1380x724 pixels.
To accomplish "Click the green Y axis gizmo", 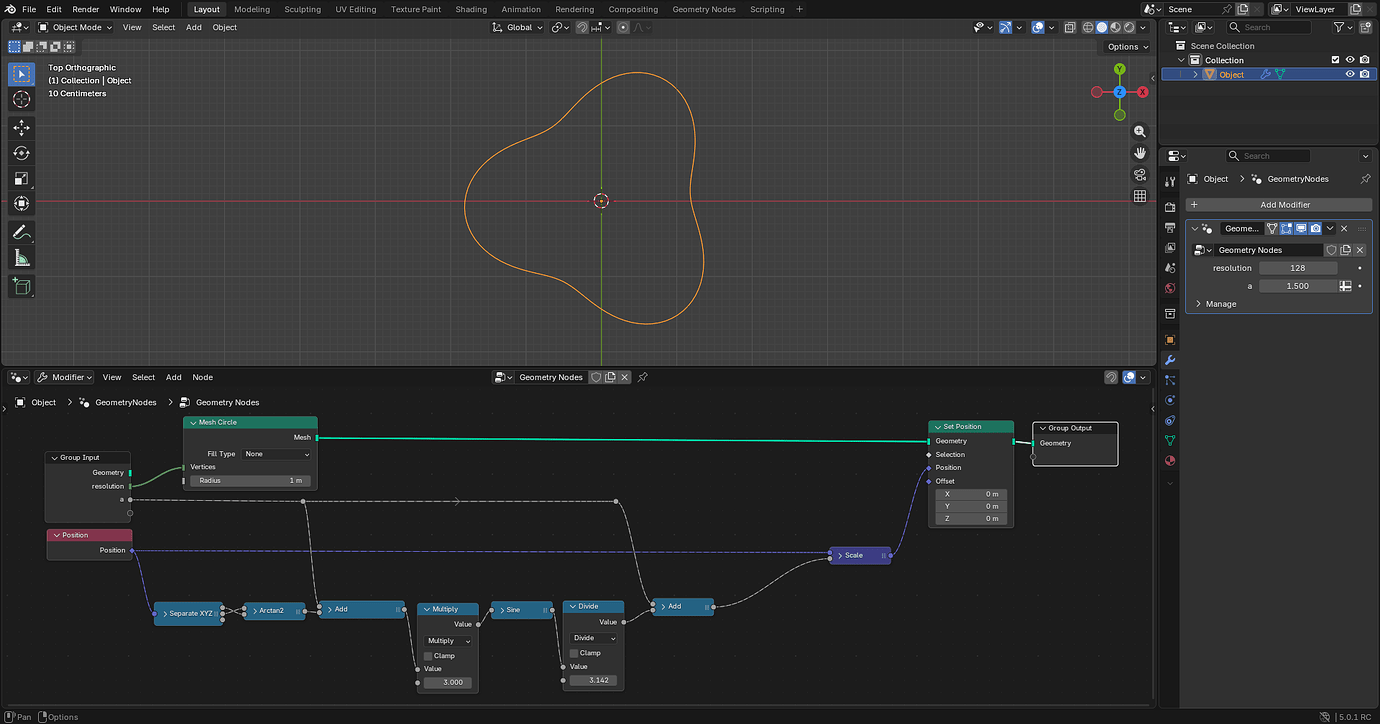I will [x=1120, y=69].
